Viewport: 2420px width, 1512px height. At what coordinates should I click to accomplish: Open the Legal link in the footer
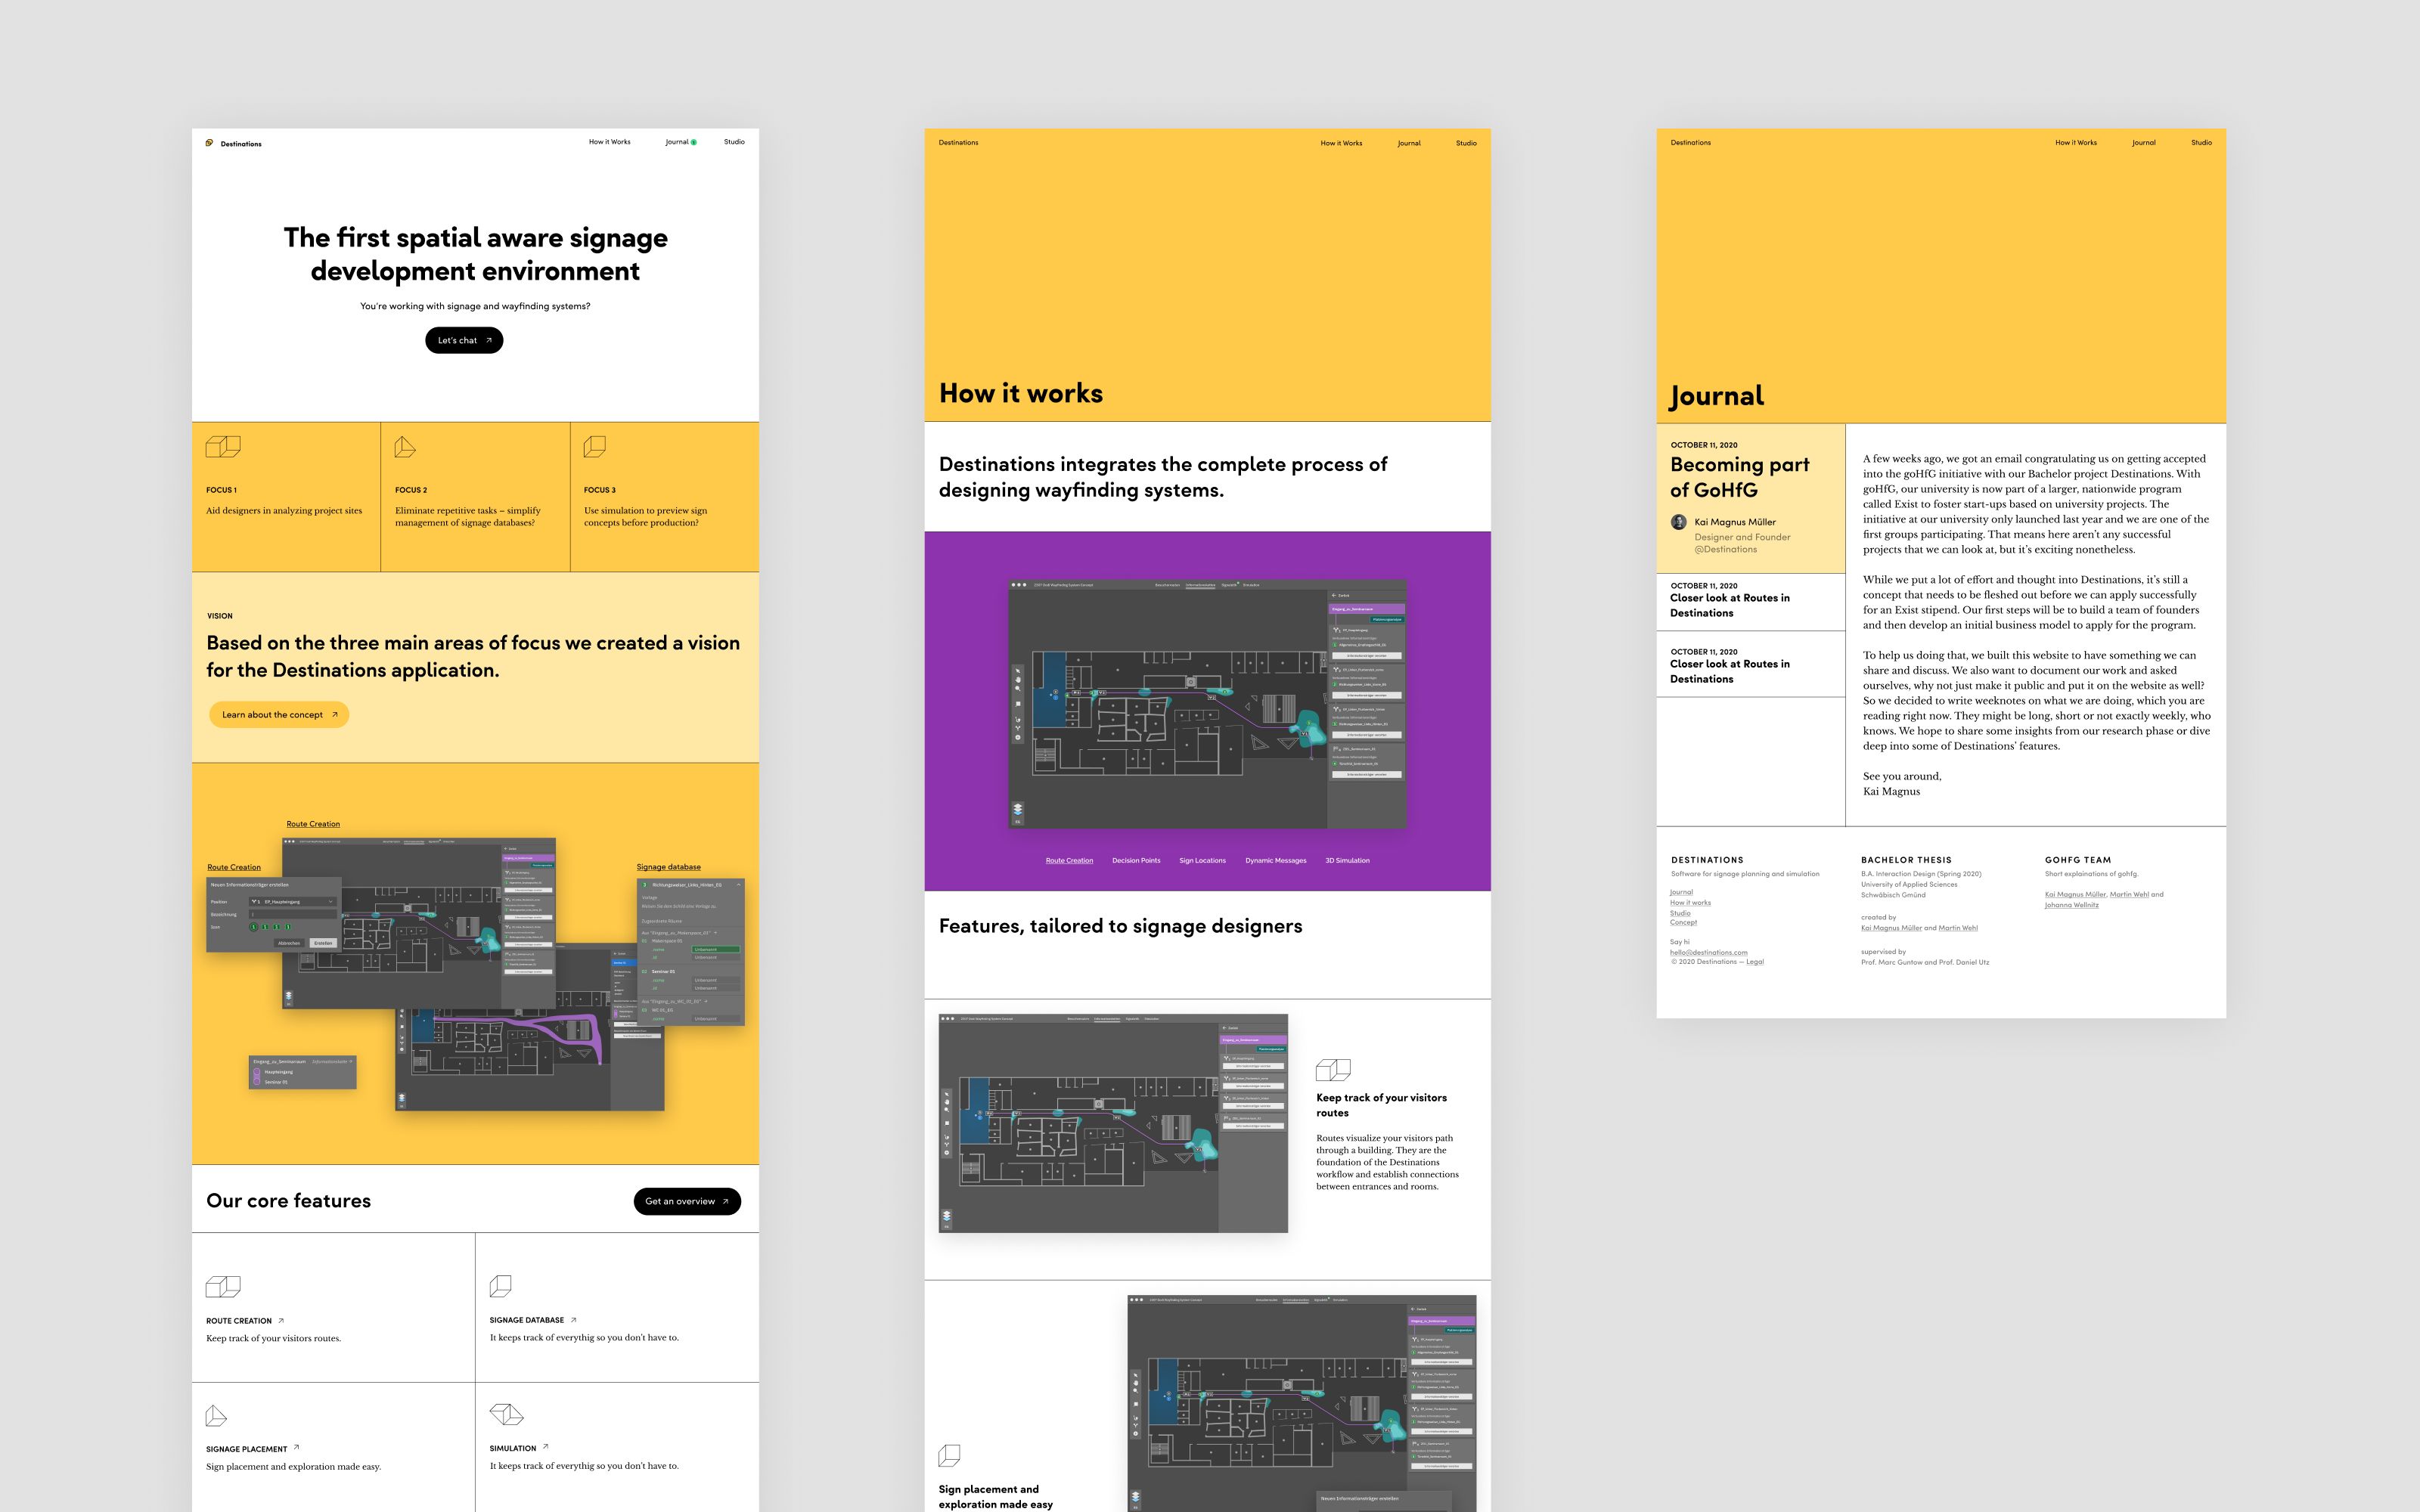1754,961
